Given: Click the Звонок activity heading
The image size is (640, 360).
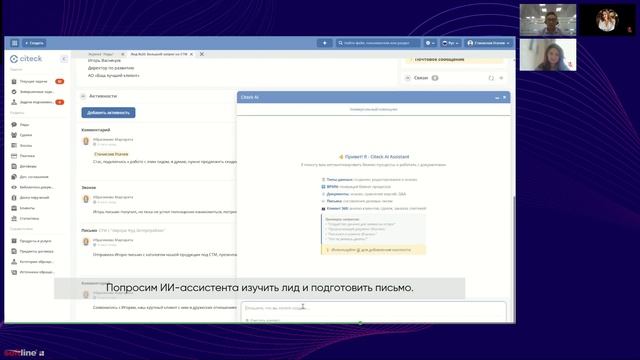Looking at the screenshot, I should [x=89, y=187].
